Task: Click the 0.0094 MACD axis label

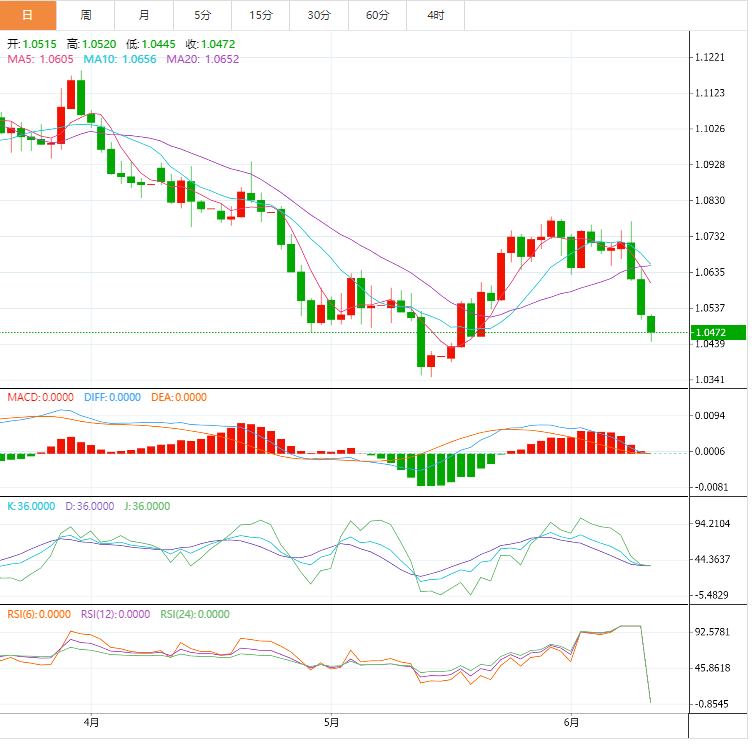Action: [x=710, y=416]
